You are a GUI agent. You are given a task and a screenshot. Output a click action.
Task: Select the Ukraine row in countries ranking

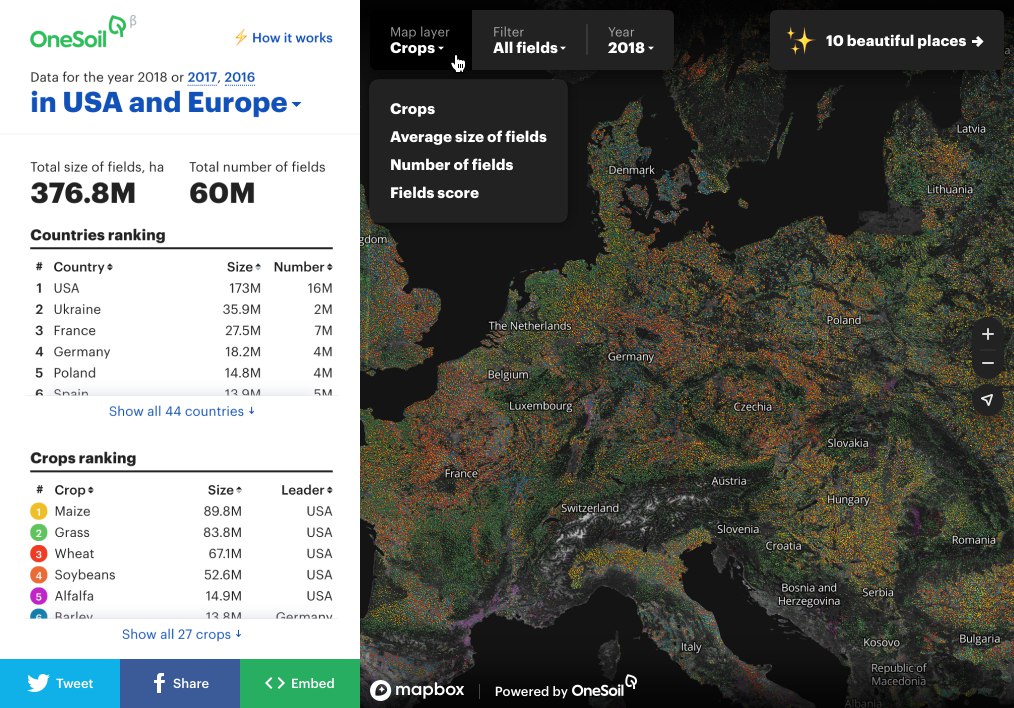click(x=182, y=310)
